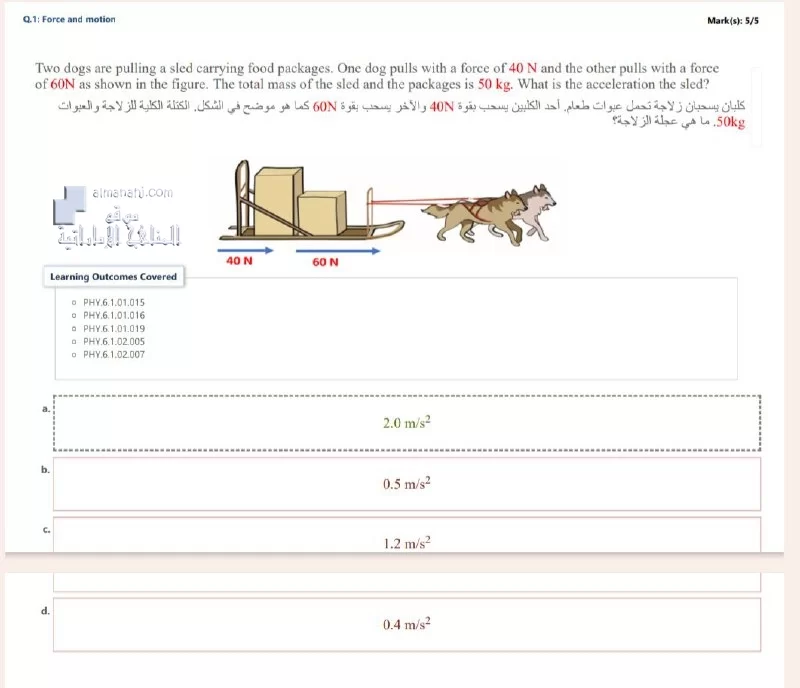Select answer option a: 2.0 m/s²
The image size is (800, 688).
pos(407,423)
